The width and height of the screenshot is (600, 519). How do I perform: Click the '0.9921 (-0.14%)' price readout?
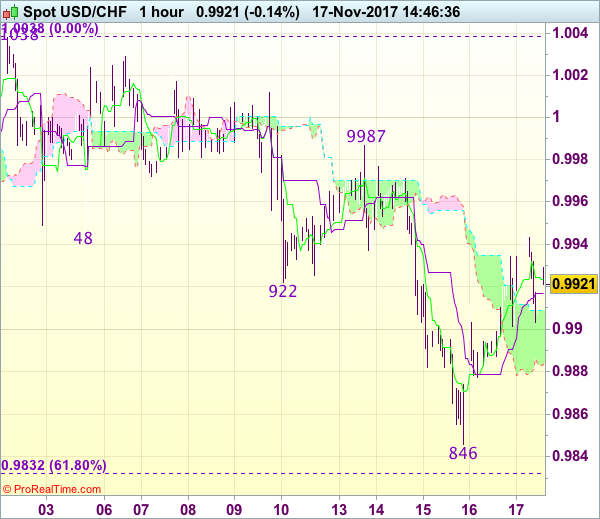248,12
